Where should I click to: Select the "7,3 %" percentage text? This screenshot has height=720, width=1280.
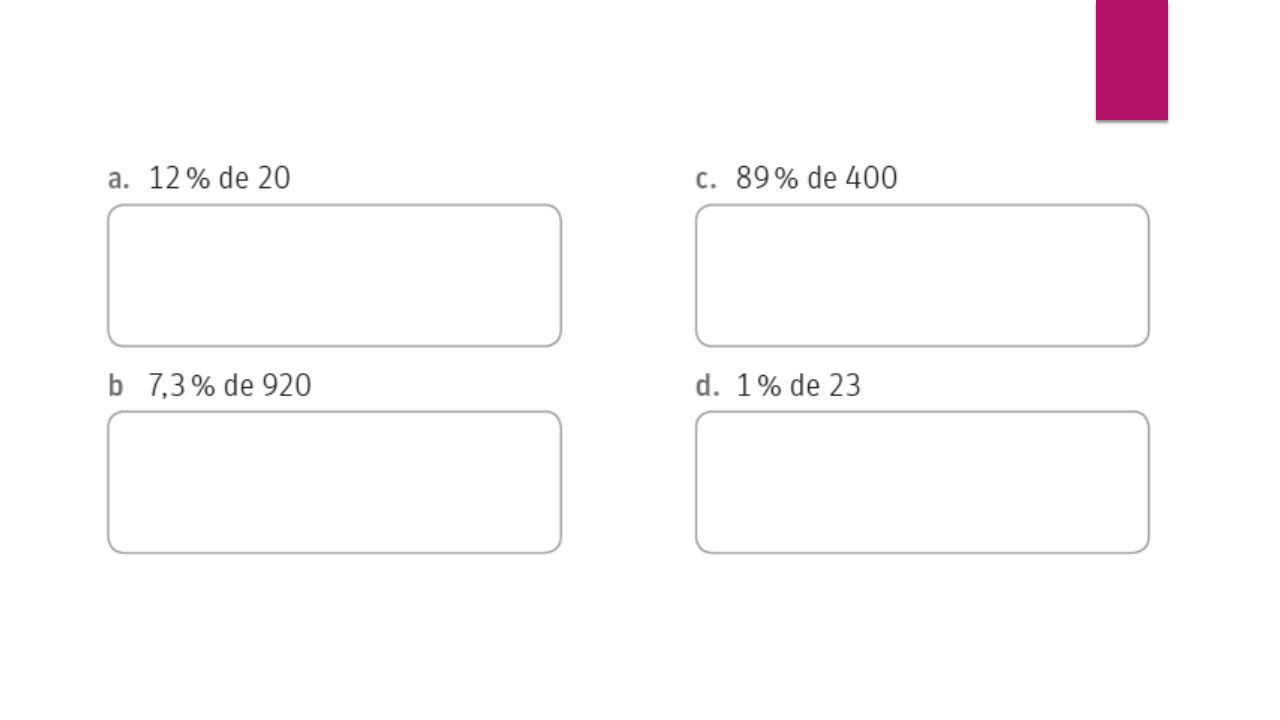pos(182,386)
